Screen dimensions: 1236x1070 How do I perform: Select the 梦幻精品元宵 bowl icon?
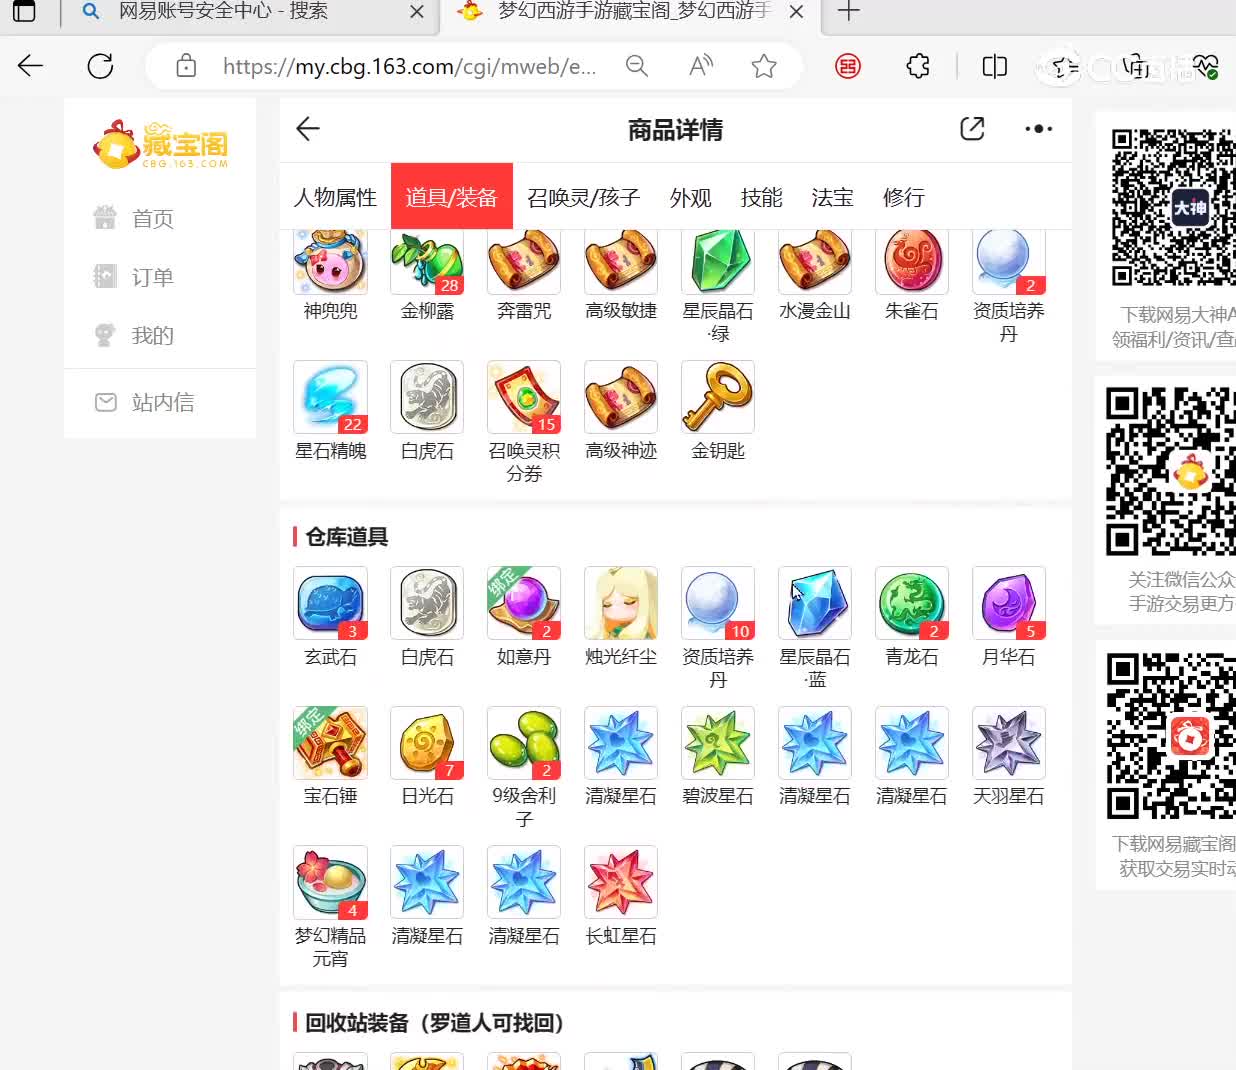330,882
